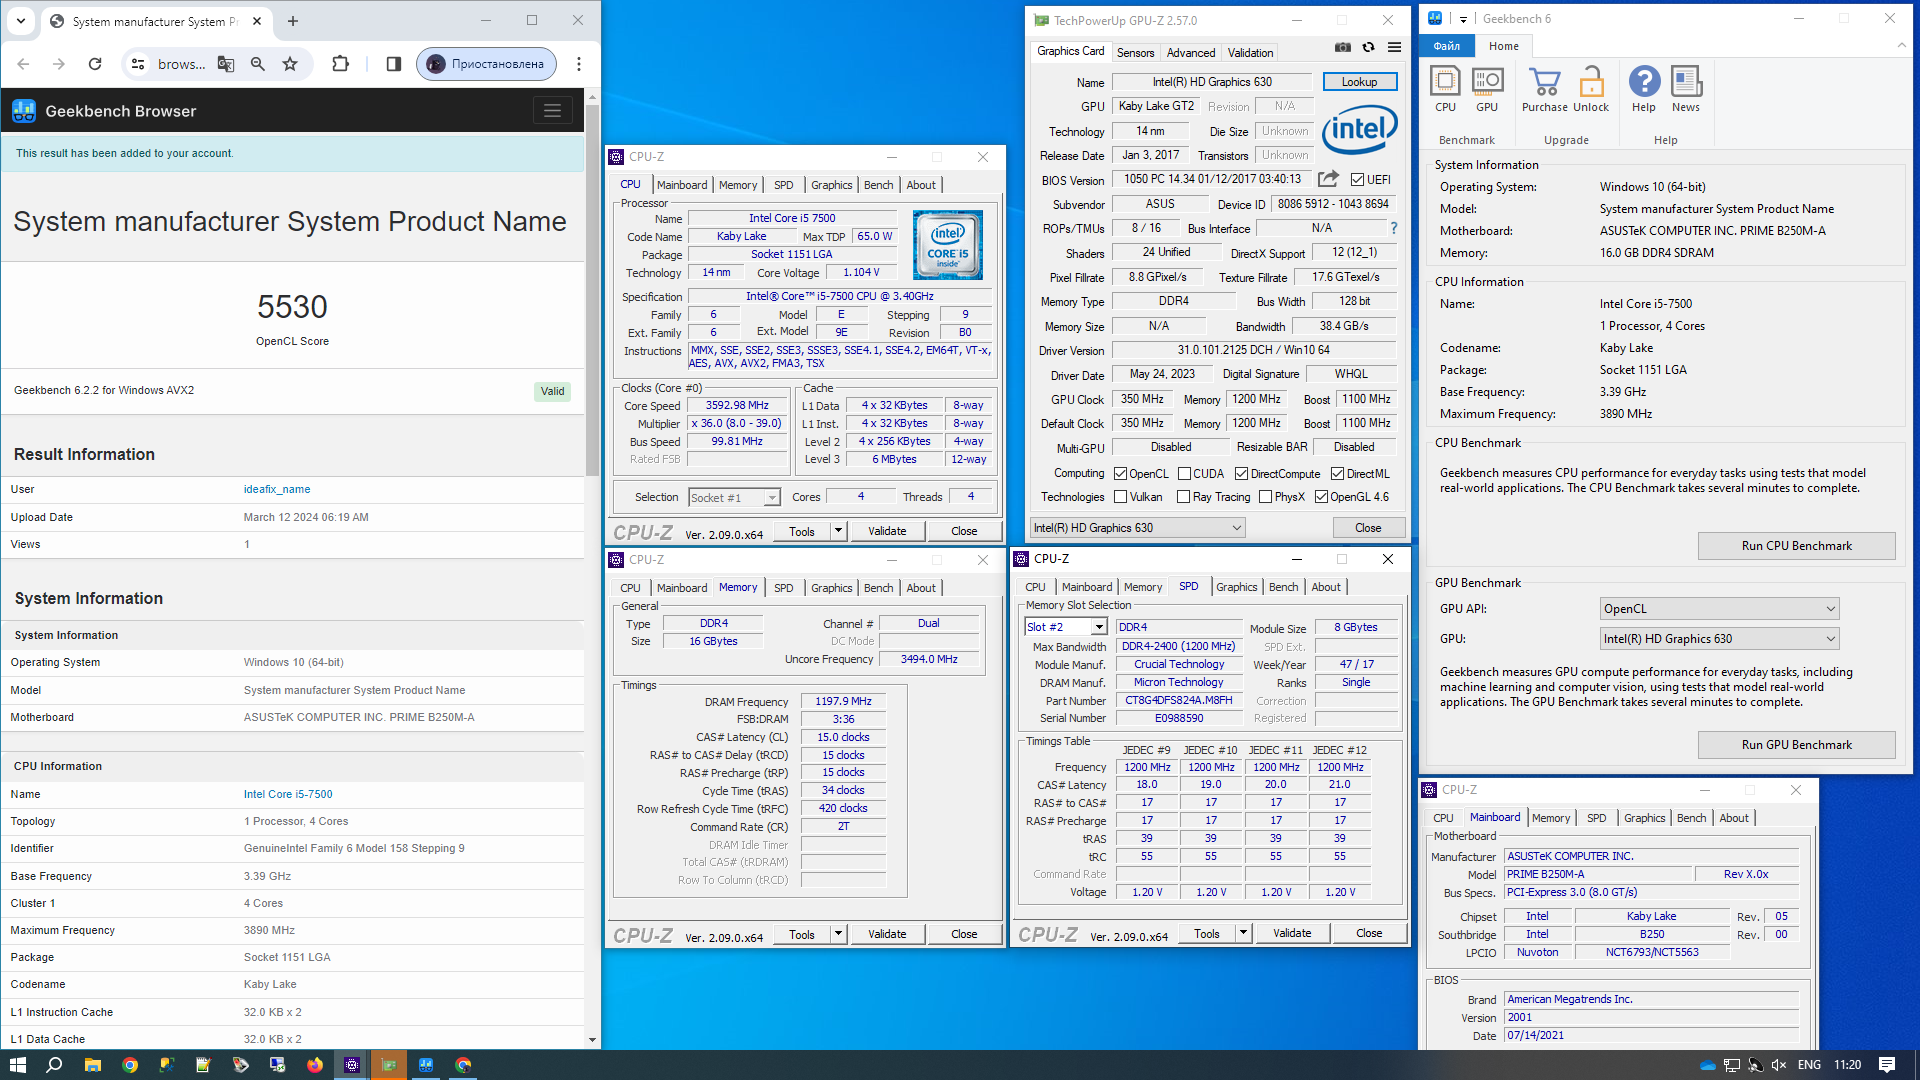Open the notification center icon in system tray

click(x=1887, y=1065)
